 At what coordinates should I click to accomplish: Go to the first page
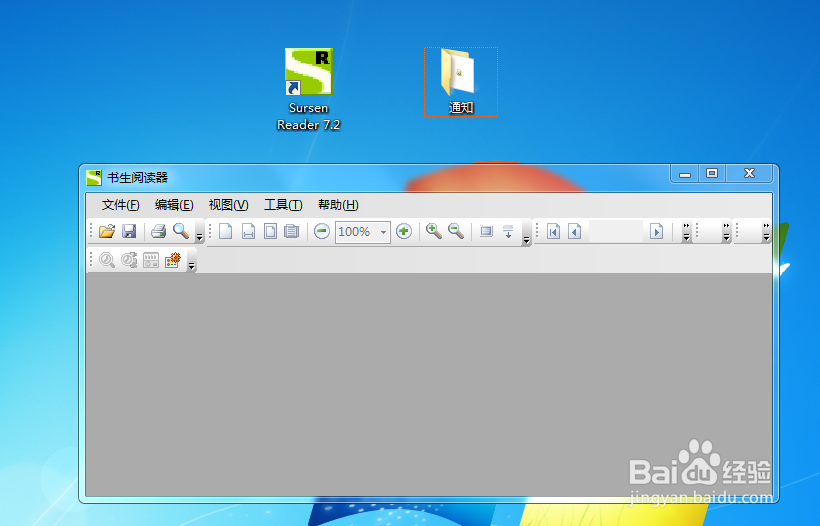click(x=553, y=231)
